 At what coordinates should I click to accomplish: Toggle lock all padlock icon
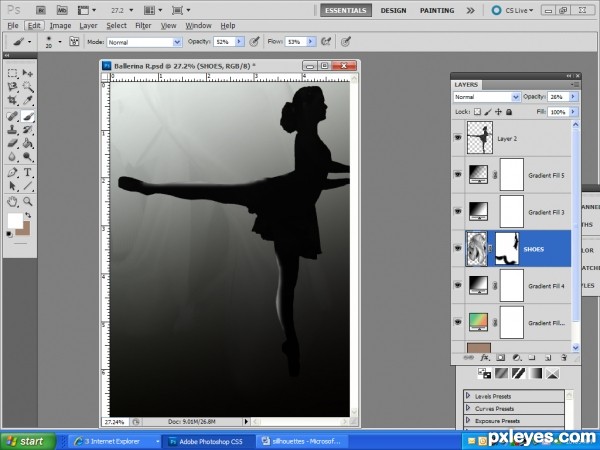click(509, 112)
